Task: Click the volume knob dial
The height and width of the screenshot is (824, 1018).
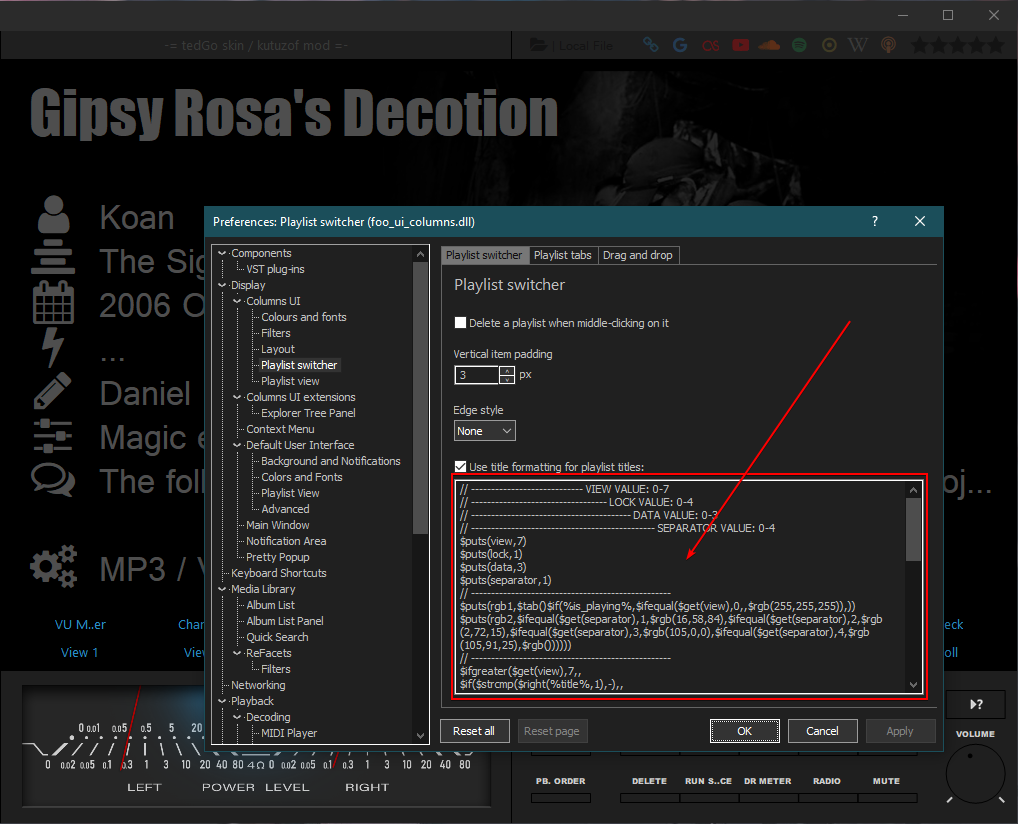Action: pos(975,773)
